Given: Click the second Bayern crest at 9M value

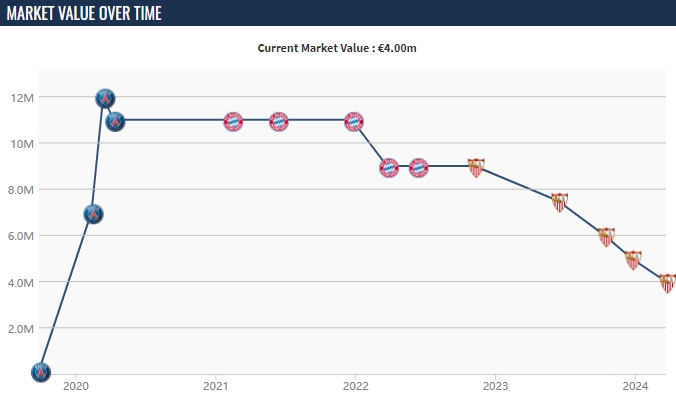Looking at the screenshot, I should click(x=419, y=168).
